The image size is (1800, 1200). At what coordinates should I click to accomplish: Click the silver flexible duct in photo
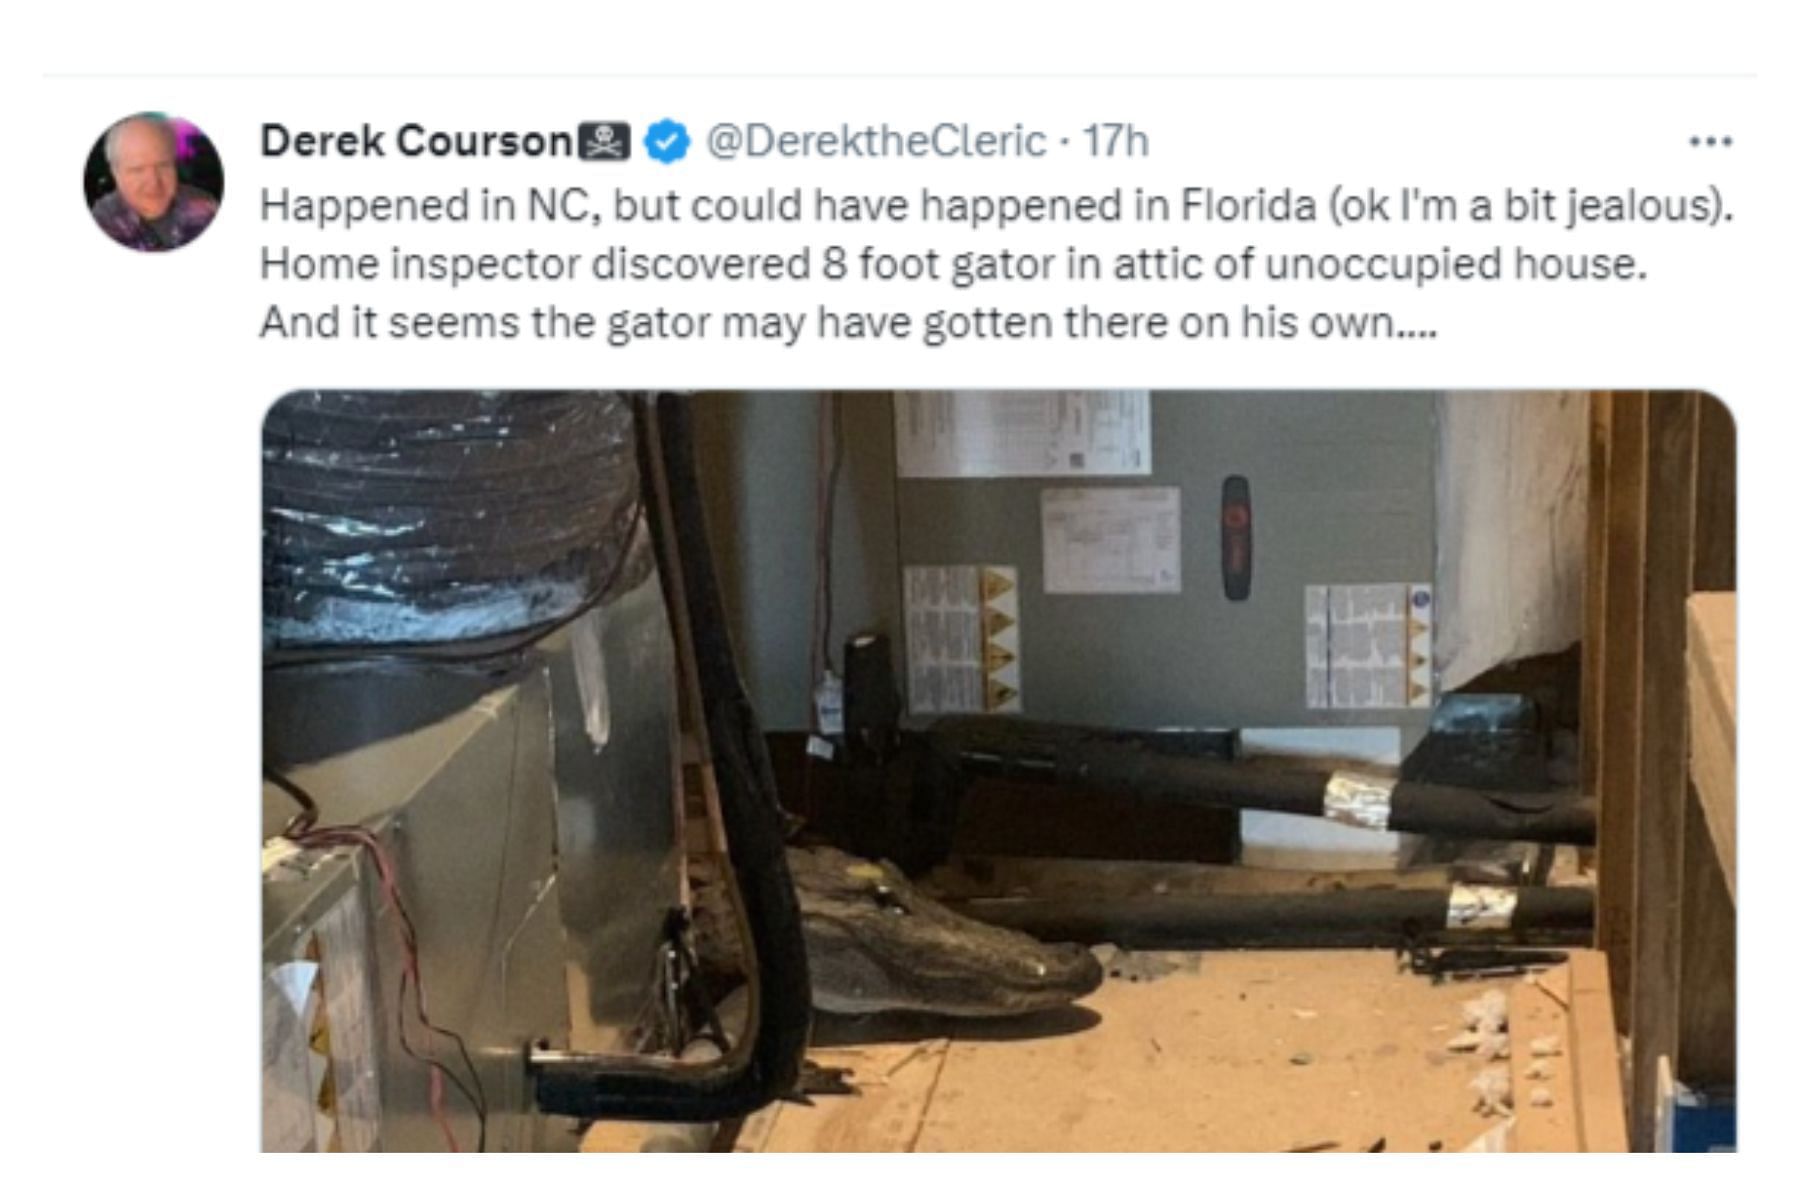click(450, 520)
